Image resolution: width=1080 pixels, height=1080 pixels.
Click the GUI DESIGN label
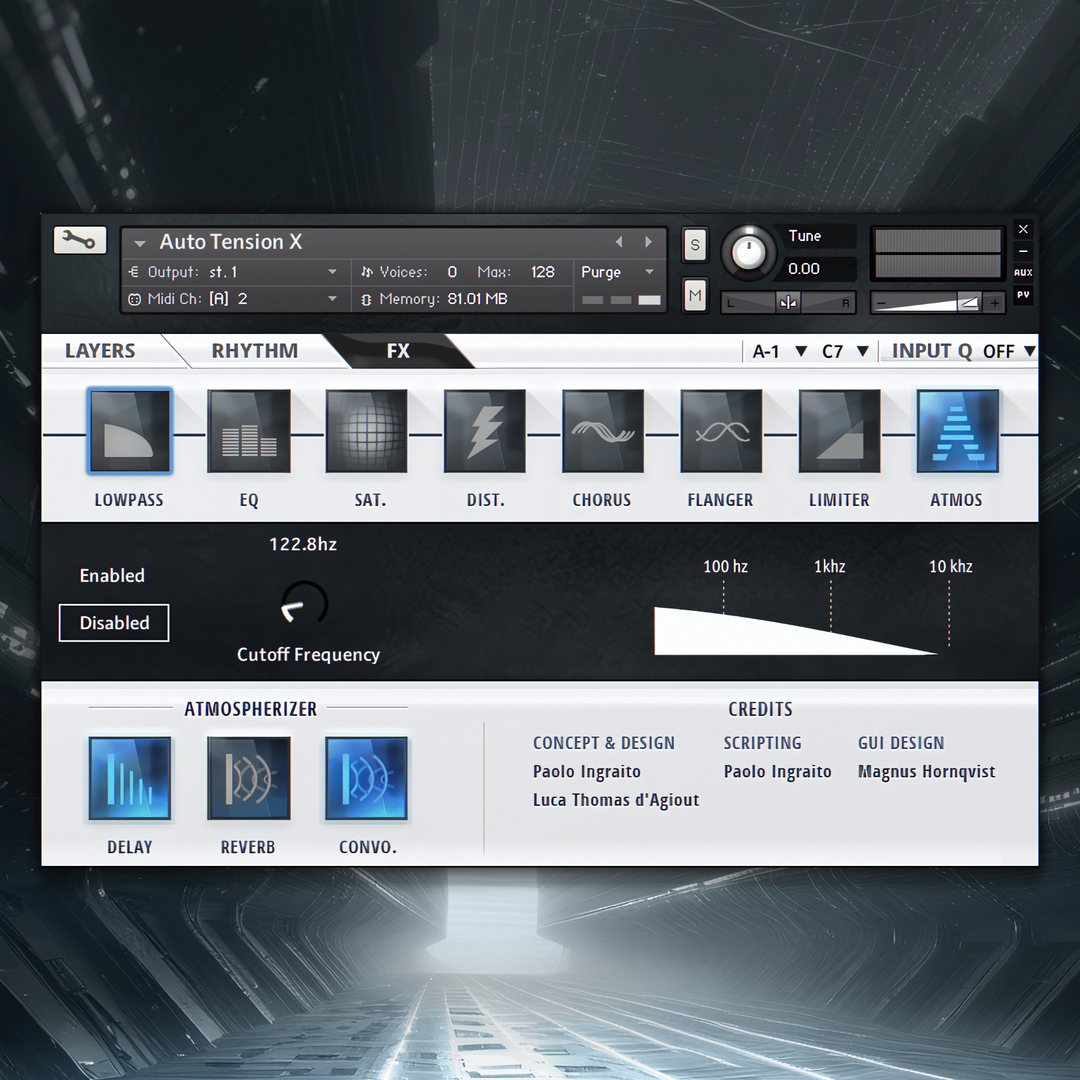pos(901,743)
